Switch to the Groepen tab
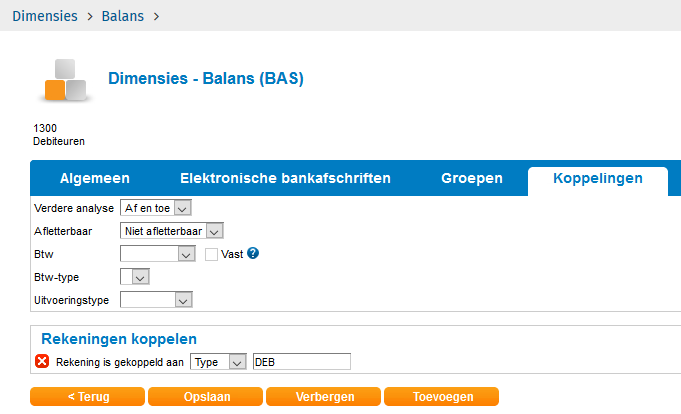The width and height of the screenshot is (681, 414). click(x=472, y=178)
